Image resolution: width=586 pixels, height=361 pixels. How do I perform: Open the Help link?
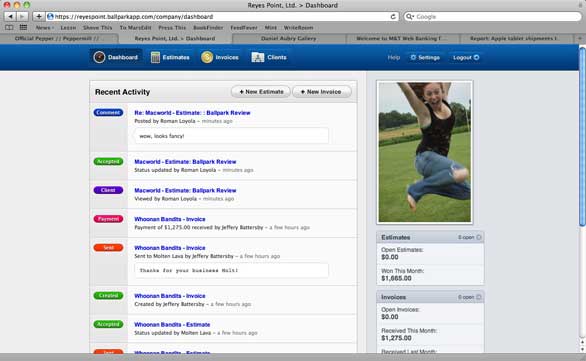pyautogui.click(x=394, y=58)
